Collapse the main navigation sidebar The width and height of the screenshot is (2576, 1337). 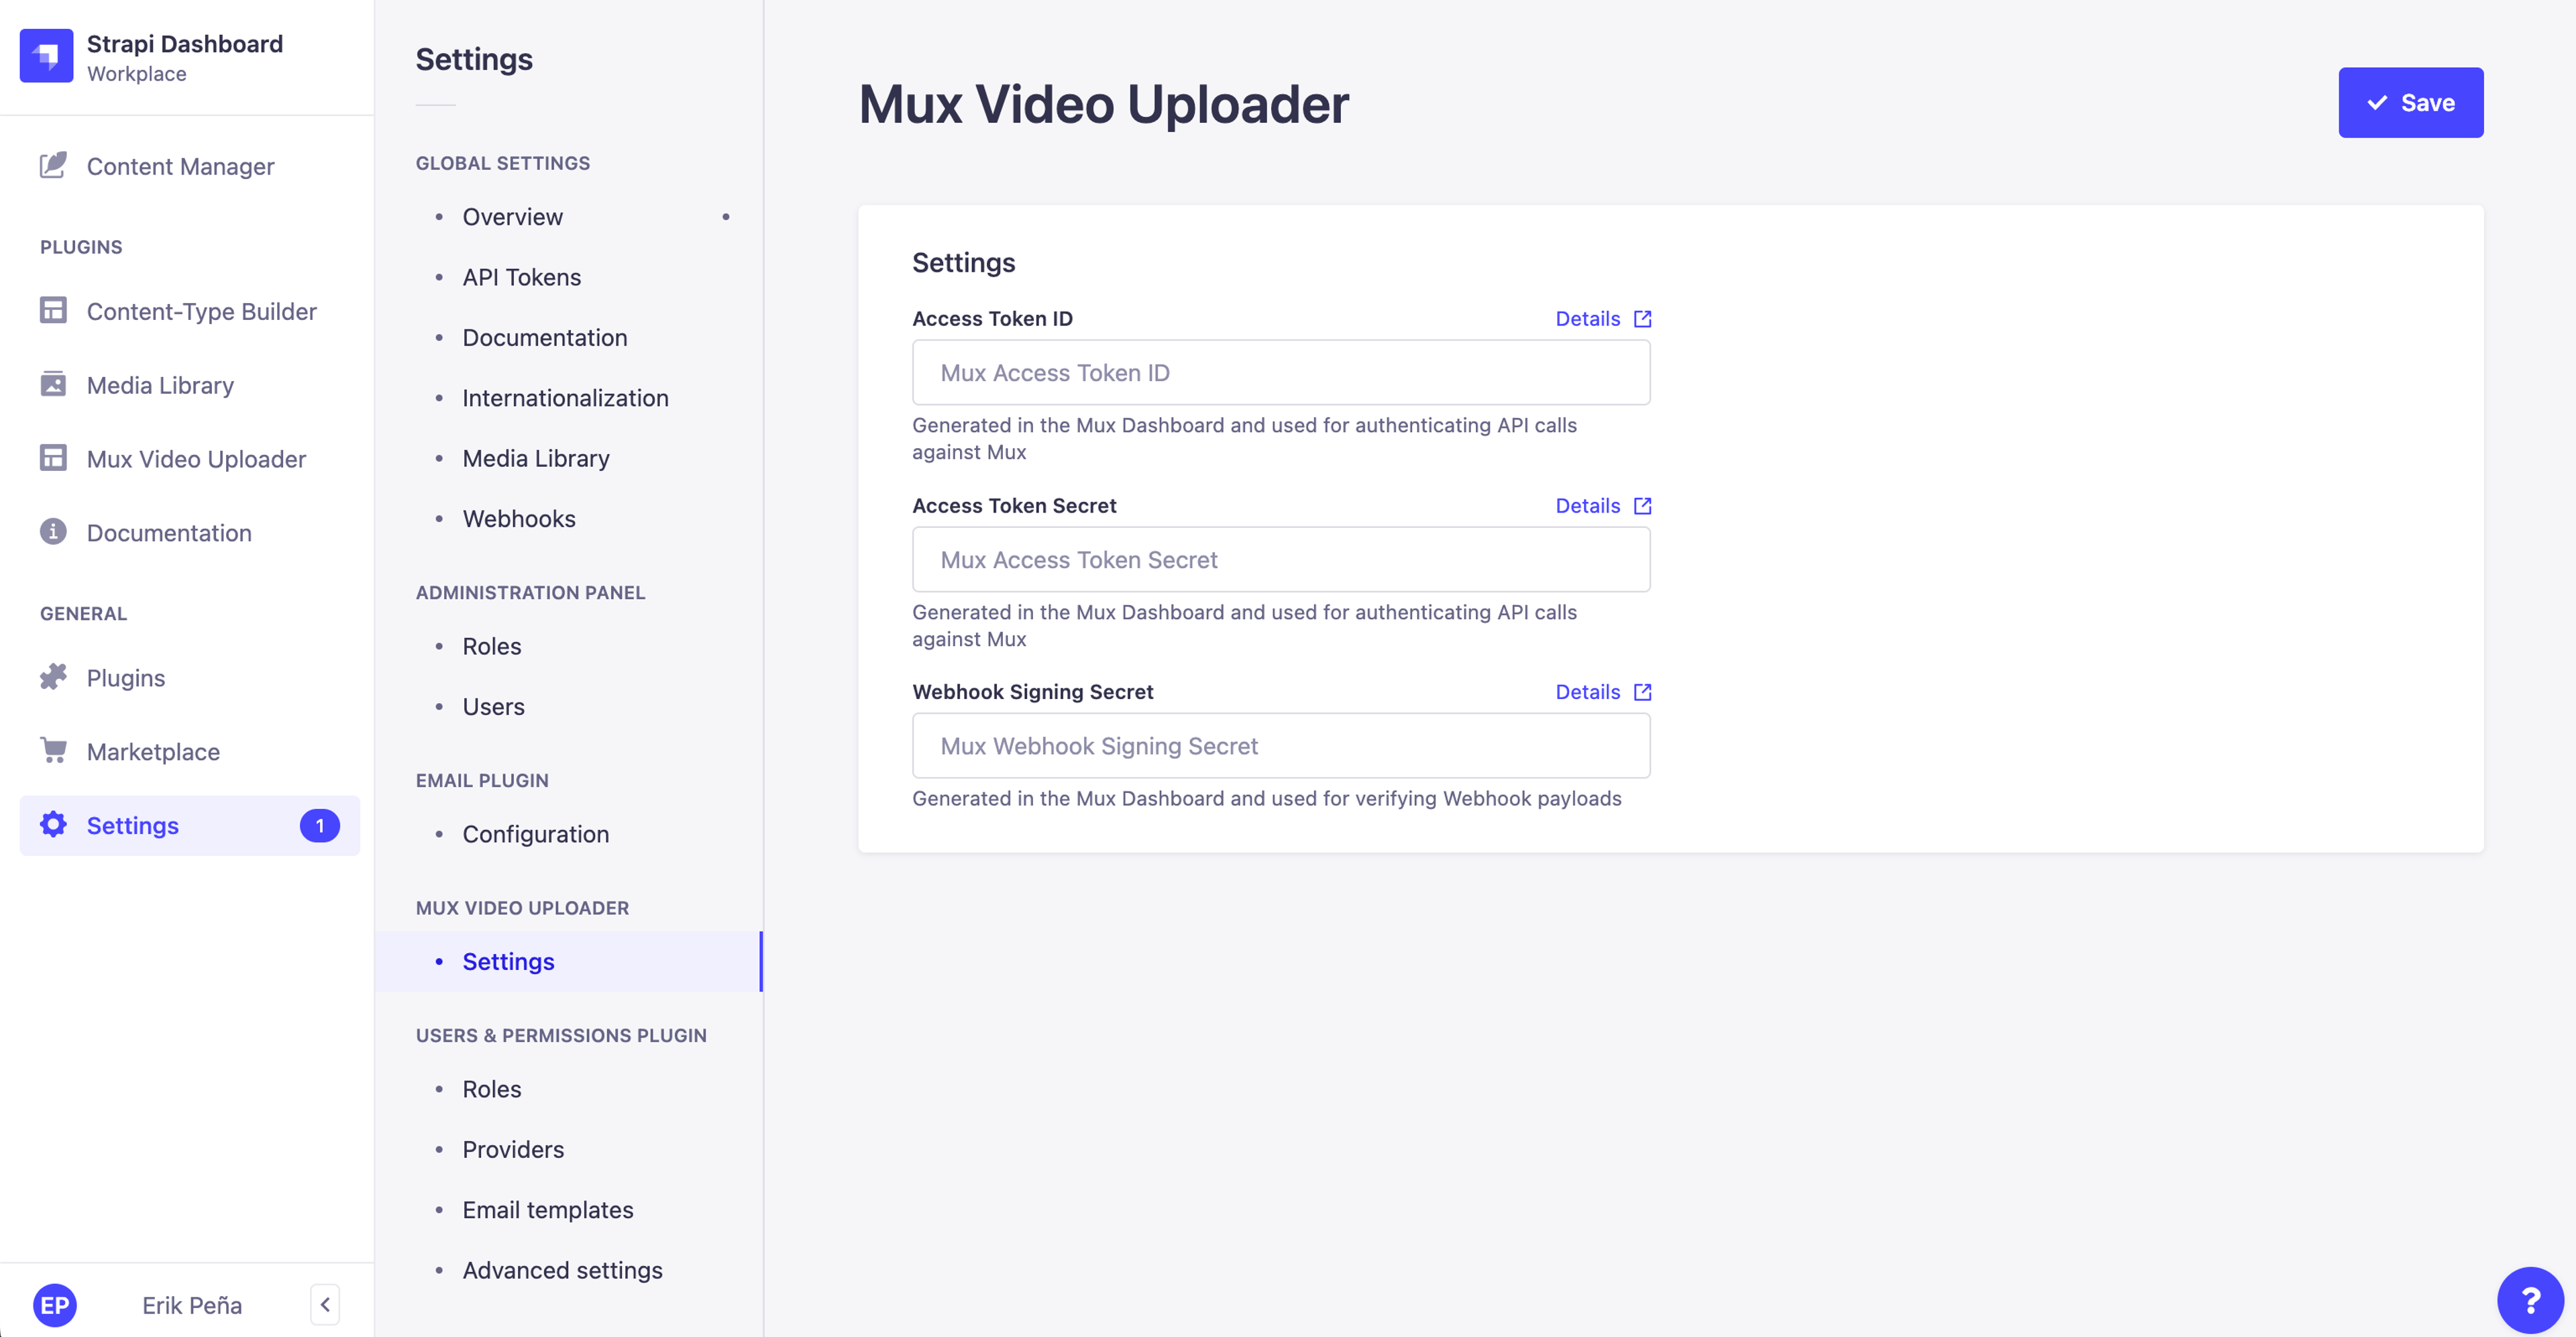[x=325, y=1305]
